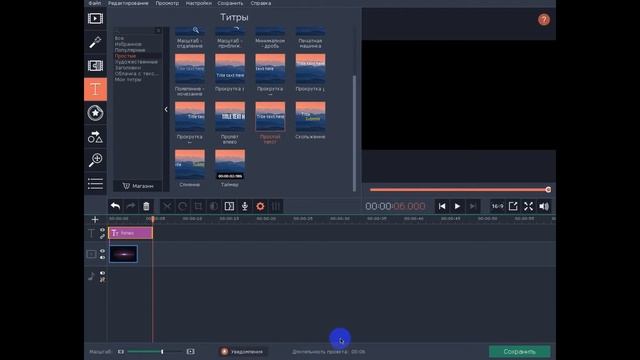The width and height of the screenshot is (640, 360).
Task: Open the Справка menu
Action: click(x=260, y=3)
